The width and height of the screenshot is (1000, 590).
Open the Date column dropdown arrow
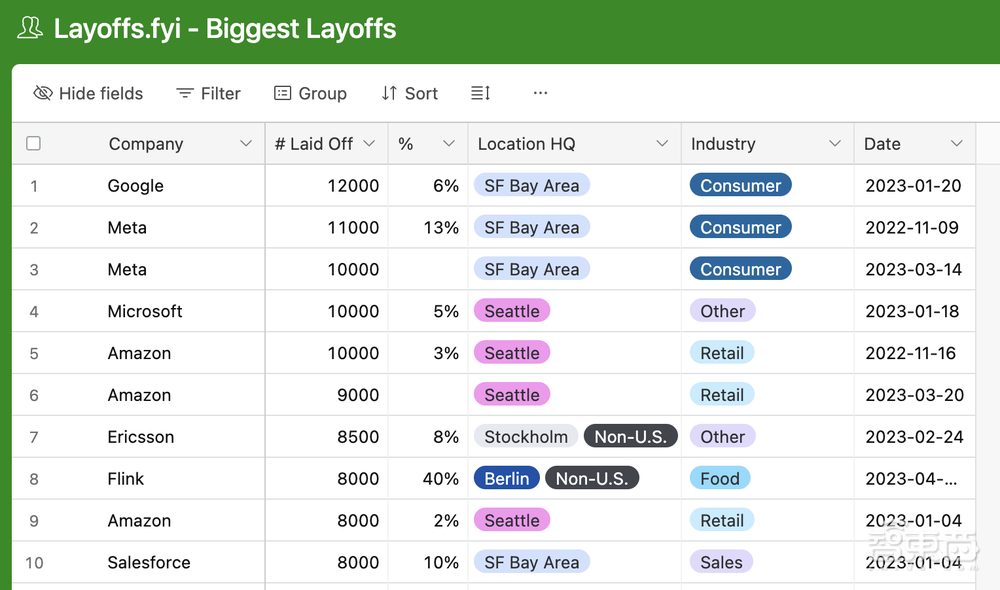957,144
